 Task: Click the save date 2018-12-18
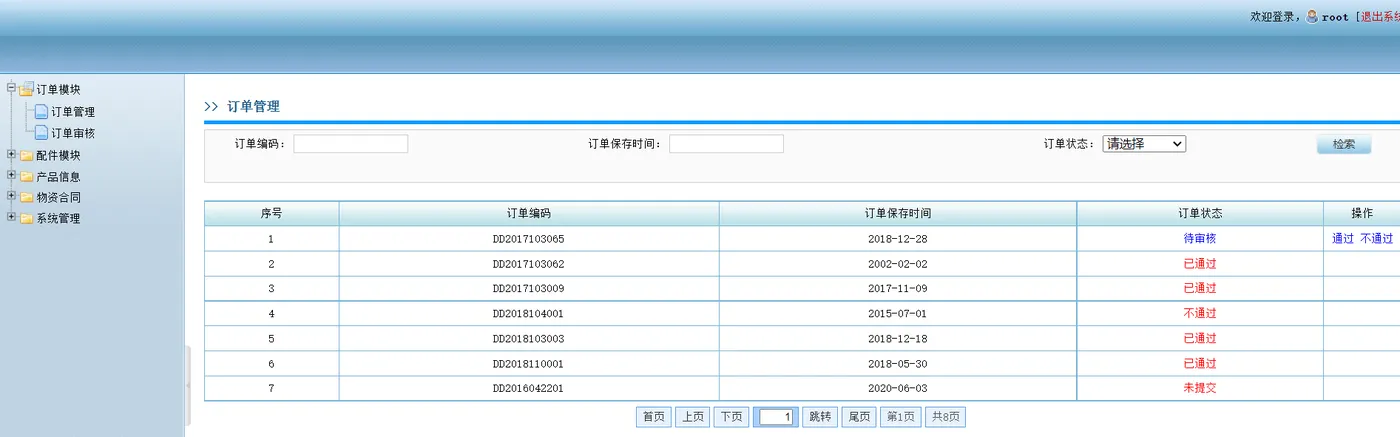pyautogui.click(x=898, y=339)
